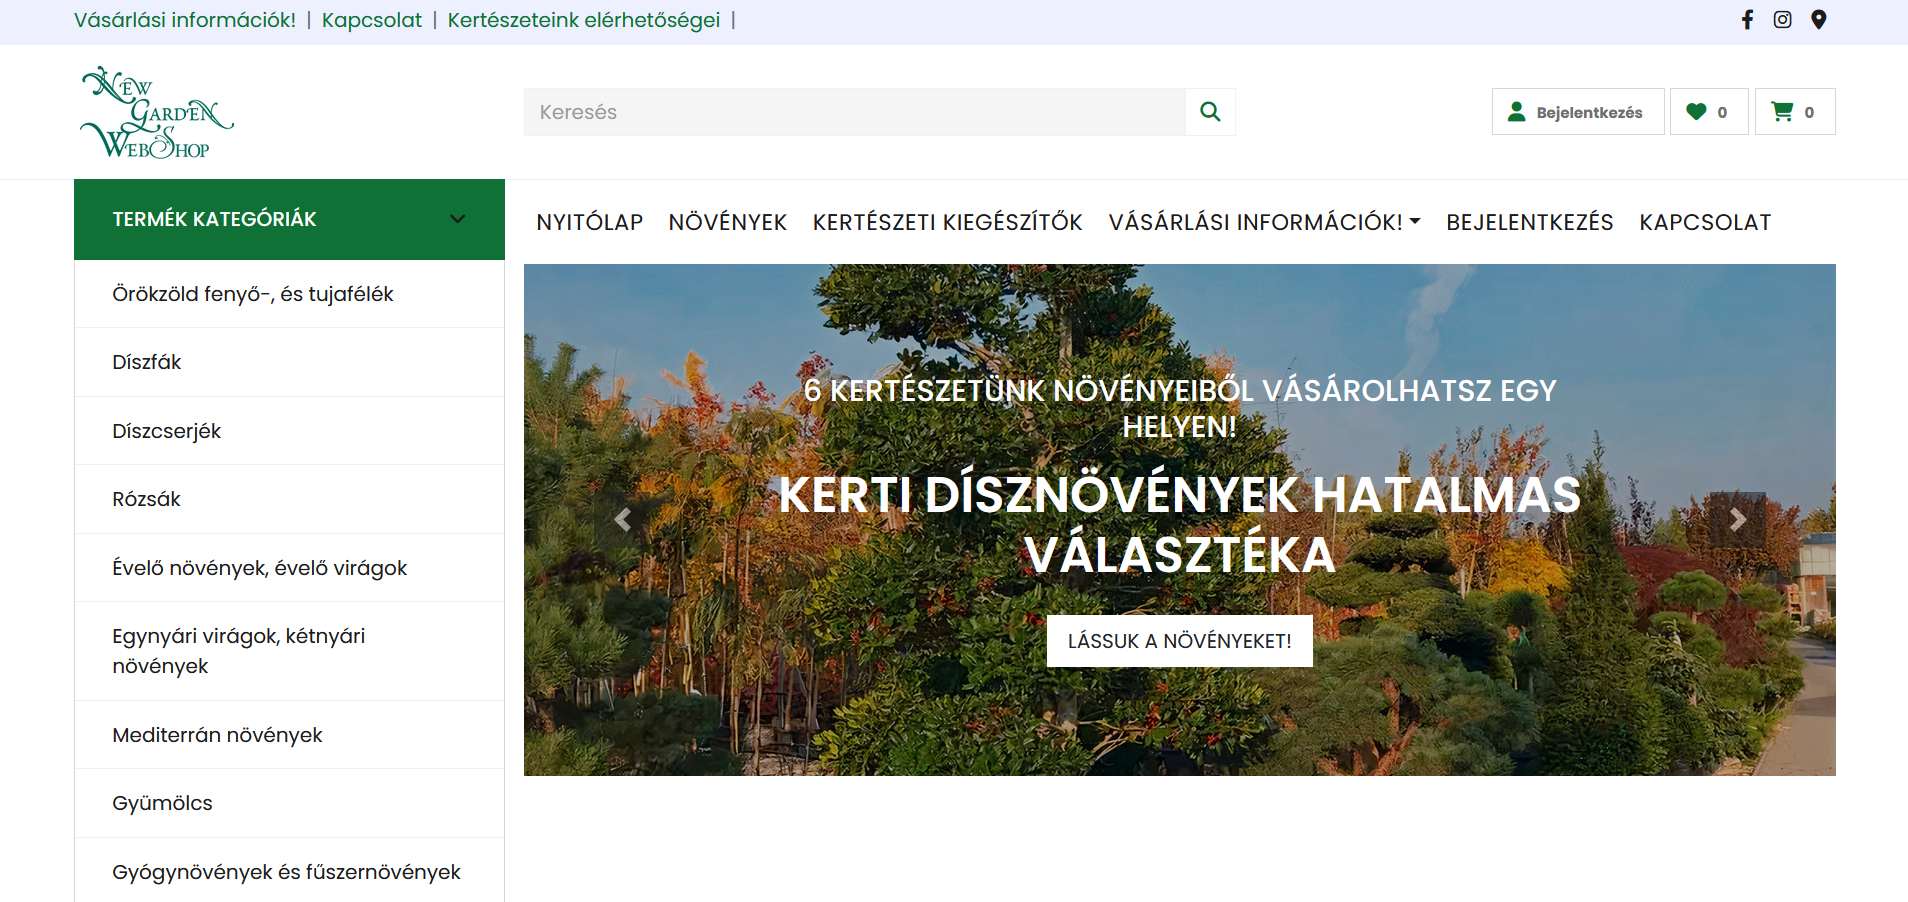Select Évelő növények, évelő virágok category
1908x902 pixels.
[289, 568]
